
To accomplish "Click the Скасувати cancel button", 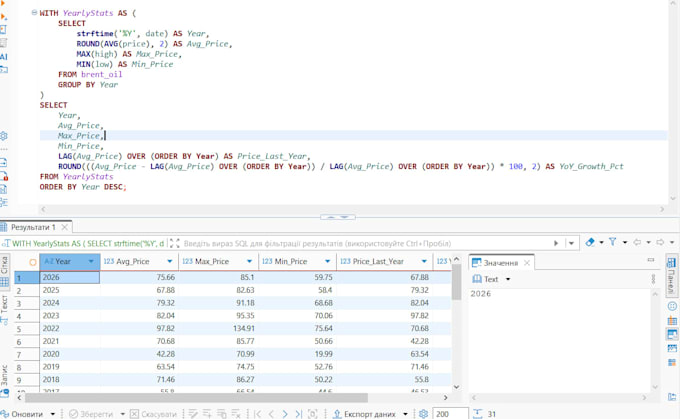I will click(153, 414).
